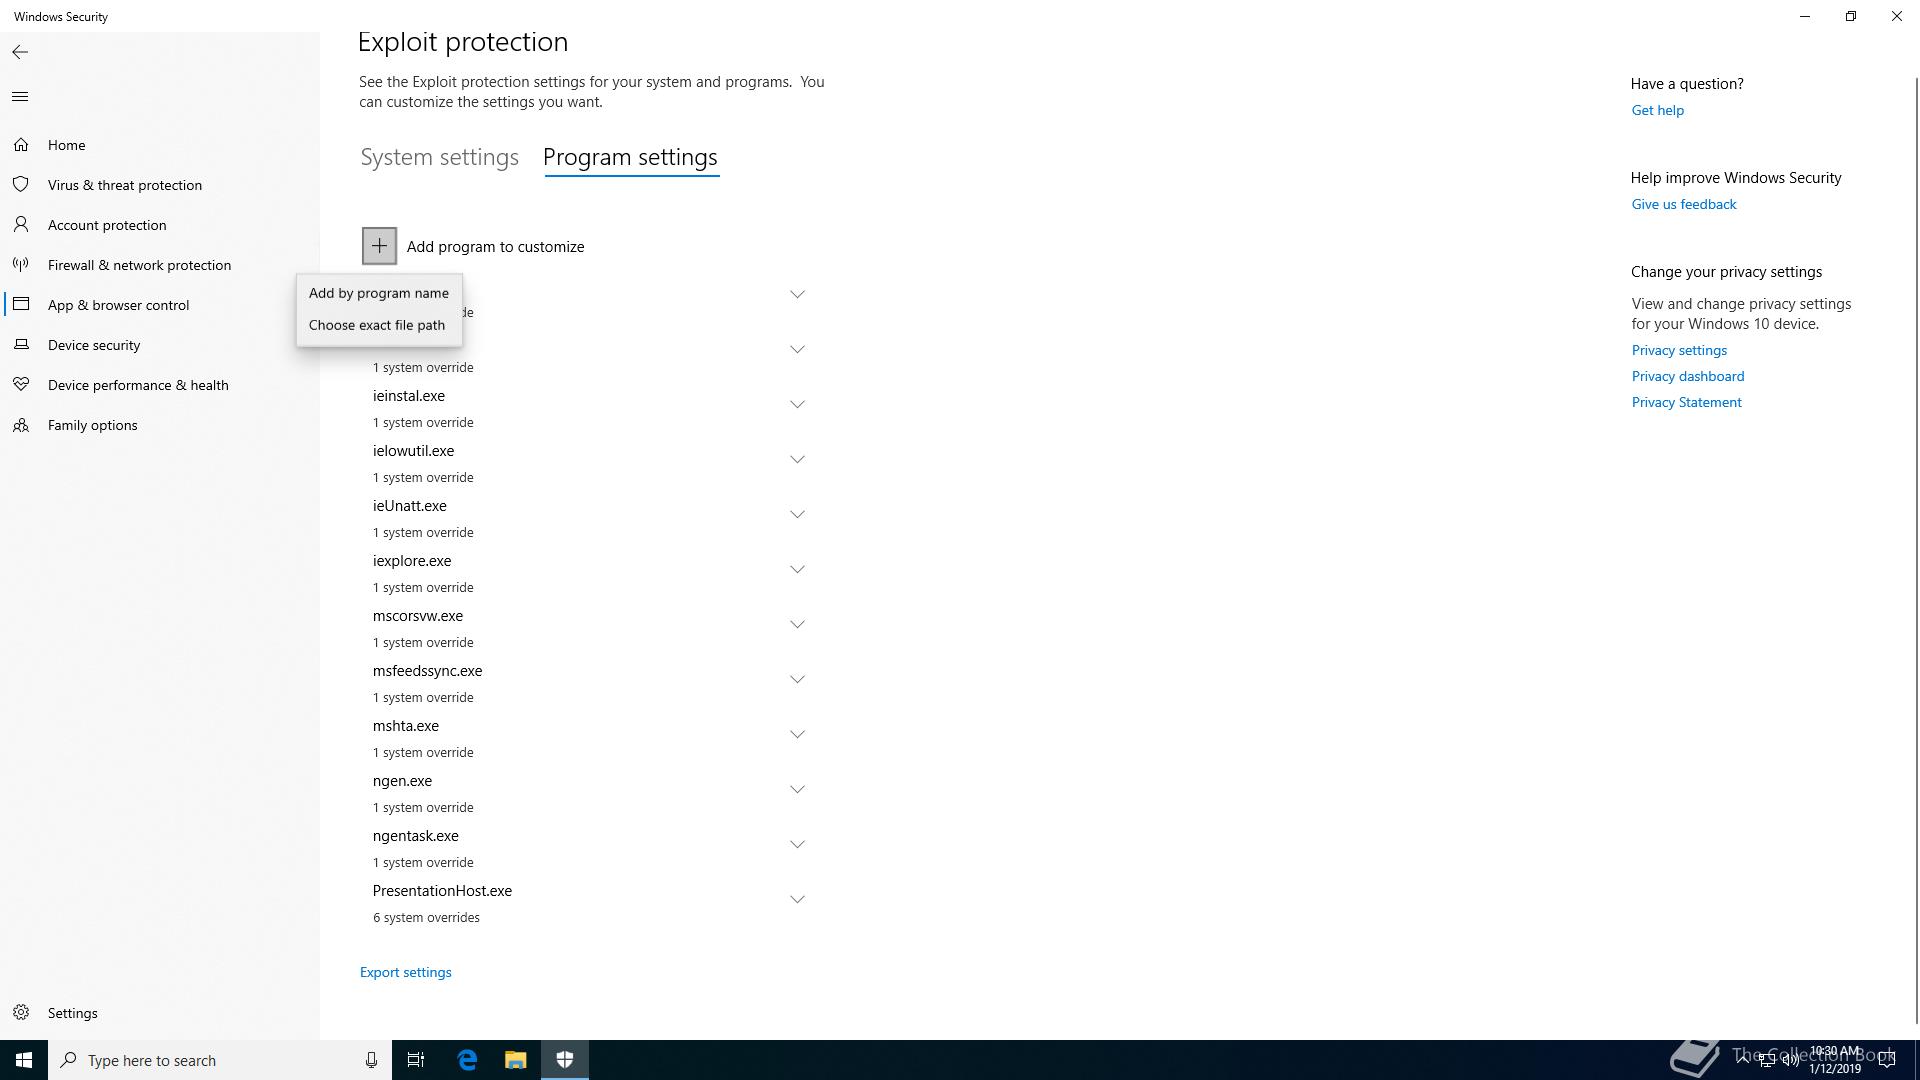The width and height of the screenshot is (1920, 1080).
Task: Open the hamburger navigation menu
Action: [20, 97]
